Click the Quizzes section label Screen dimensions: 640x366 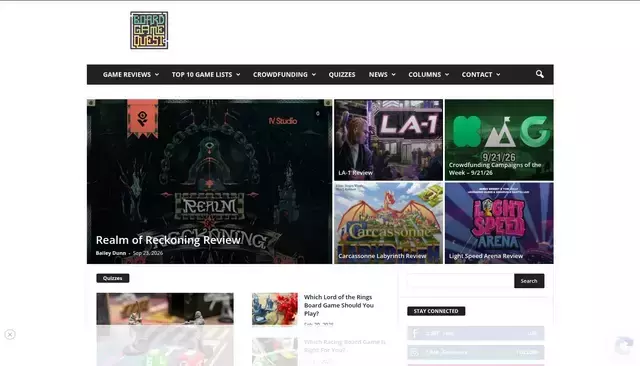[x=113, y=278]
